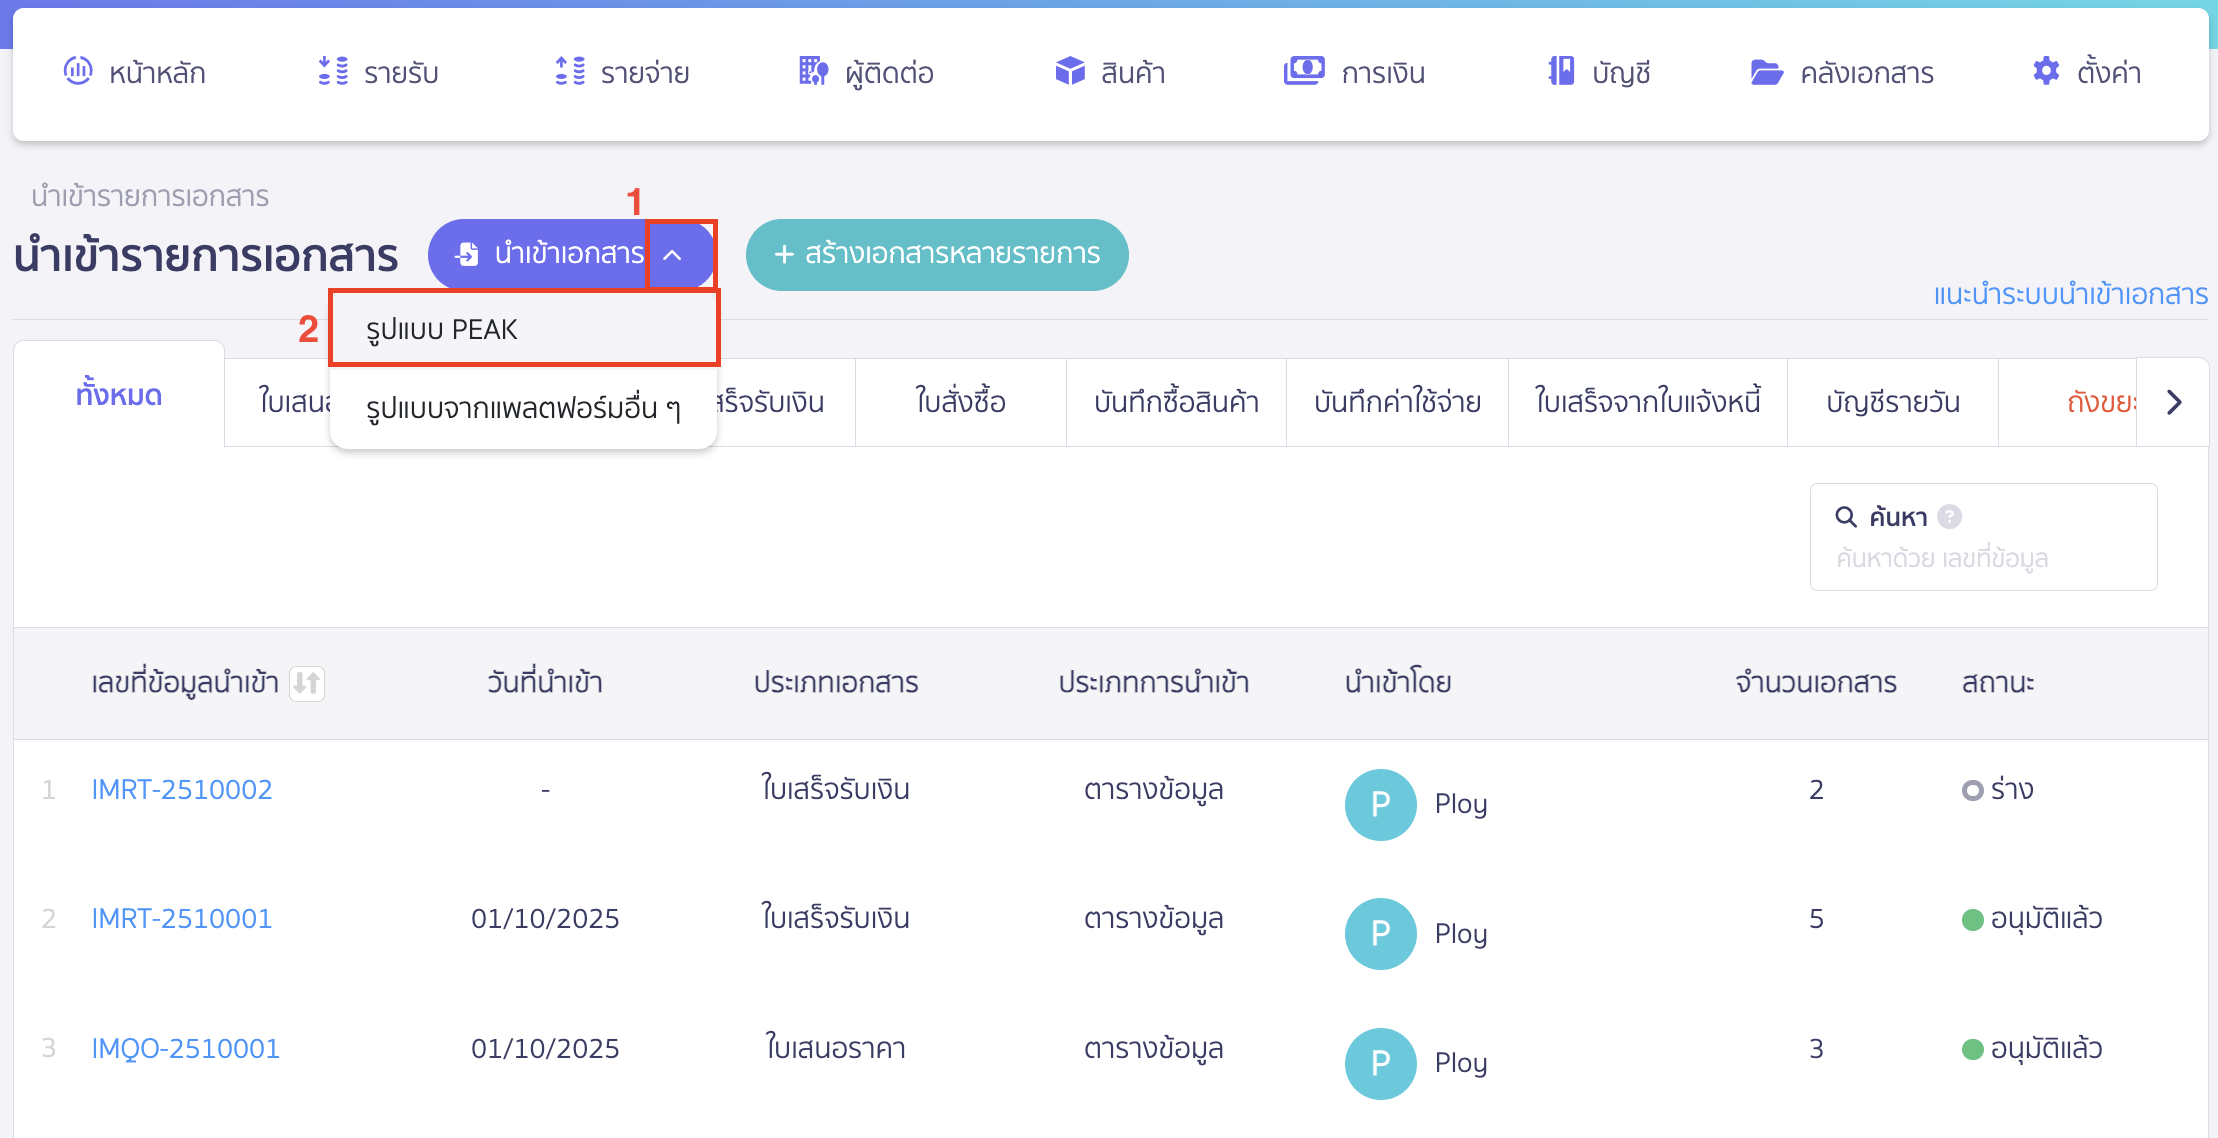Open the ตั้งค่า settings gear

pos(2045,71)
